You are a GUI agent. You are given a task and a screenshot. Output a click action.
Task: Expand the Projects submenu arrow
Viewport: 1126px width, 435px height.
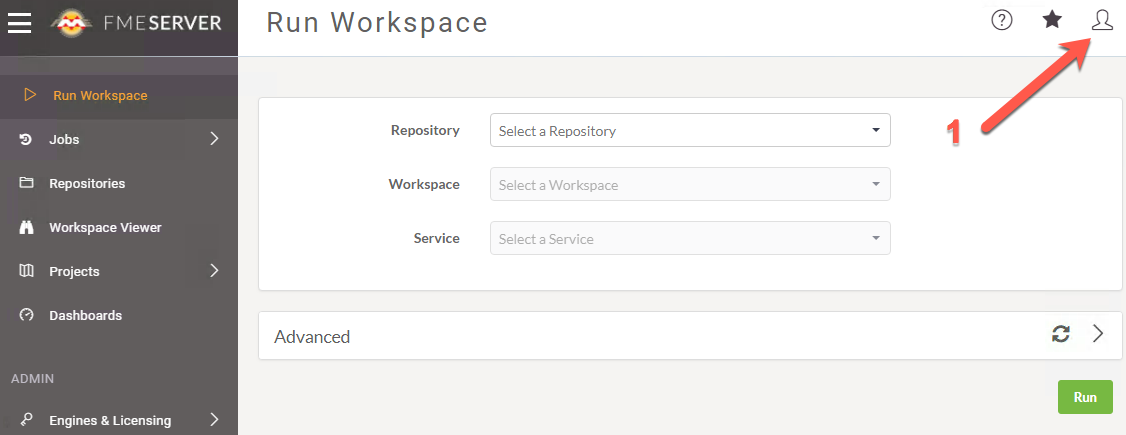point(214,272)
